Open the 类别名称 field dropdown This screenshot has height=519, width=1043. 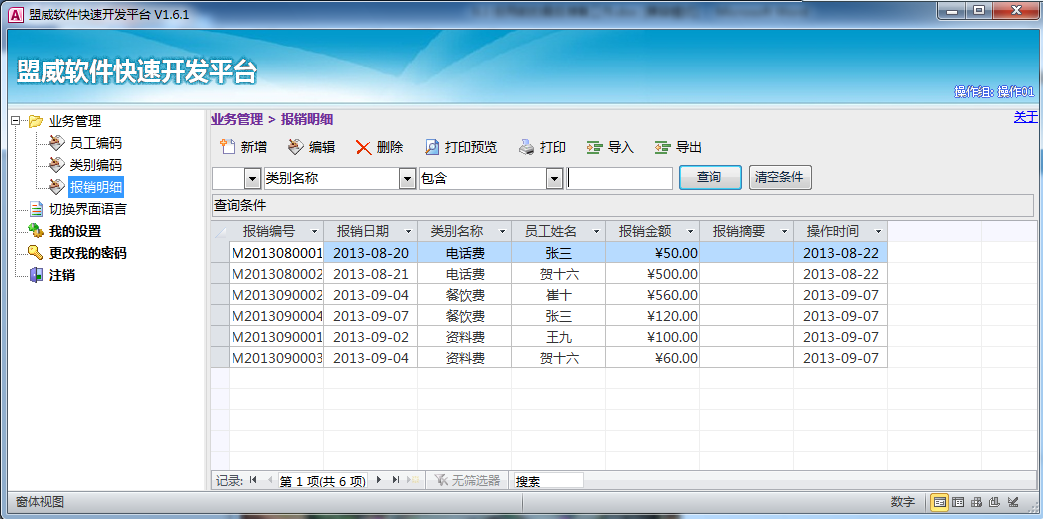tap(406, 178)
